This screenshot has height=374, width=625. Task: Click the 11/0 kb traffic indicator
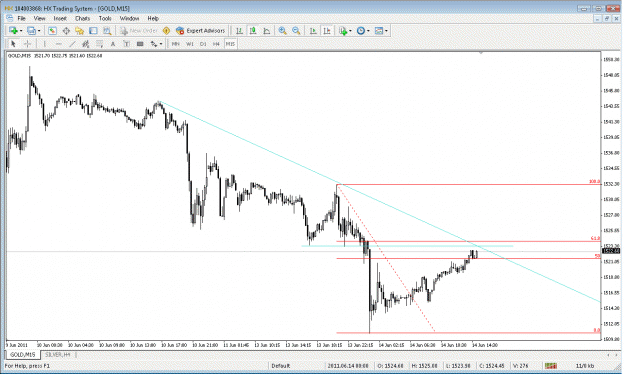click(x=585, y=366)
